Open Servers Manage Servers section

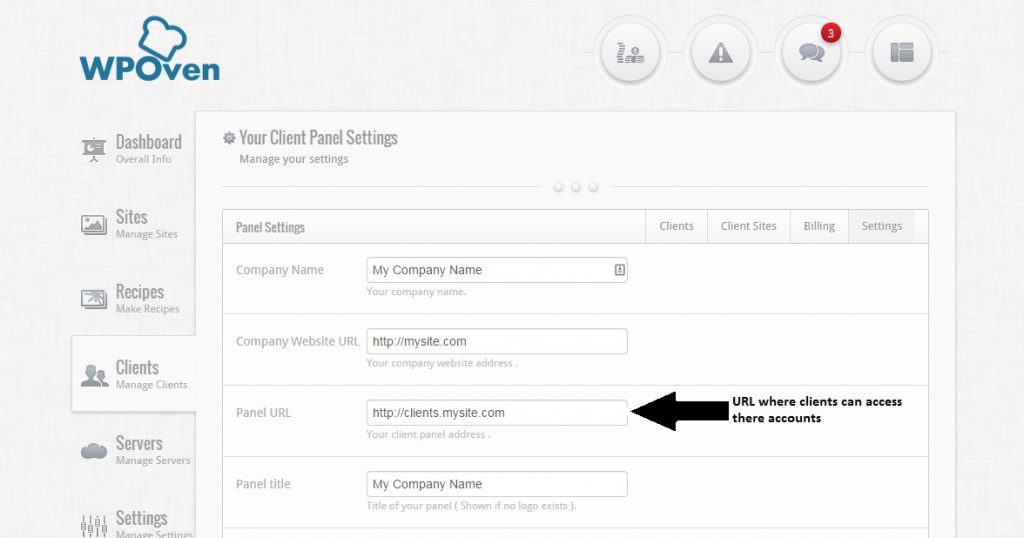135,450
